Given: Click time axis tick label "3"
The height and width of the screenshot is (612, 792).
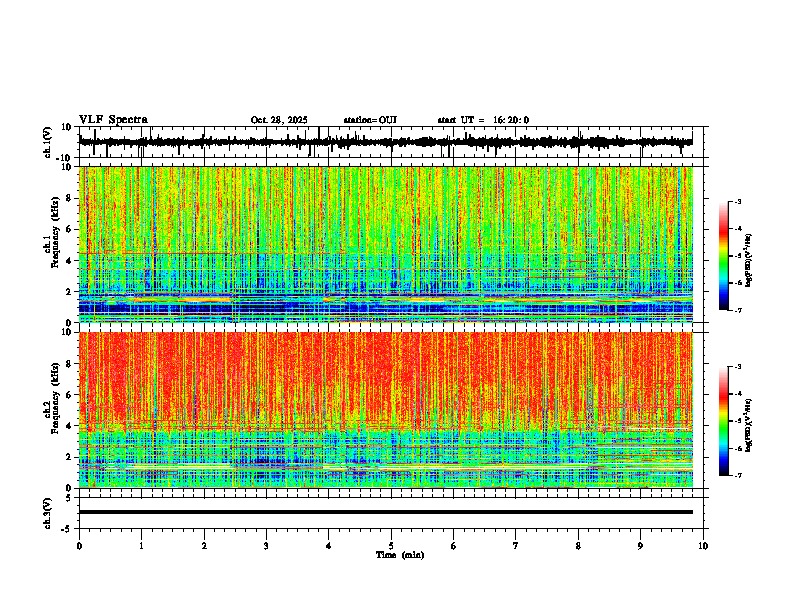Looking at the screenshot, I should [266, 546].
